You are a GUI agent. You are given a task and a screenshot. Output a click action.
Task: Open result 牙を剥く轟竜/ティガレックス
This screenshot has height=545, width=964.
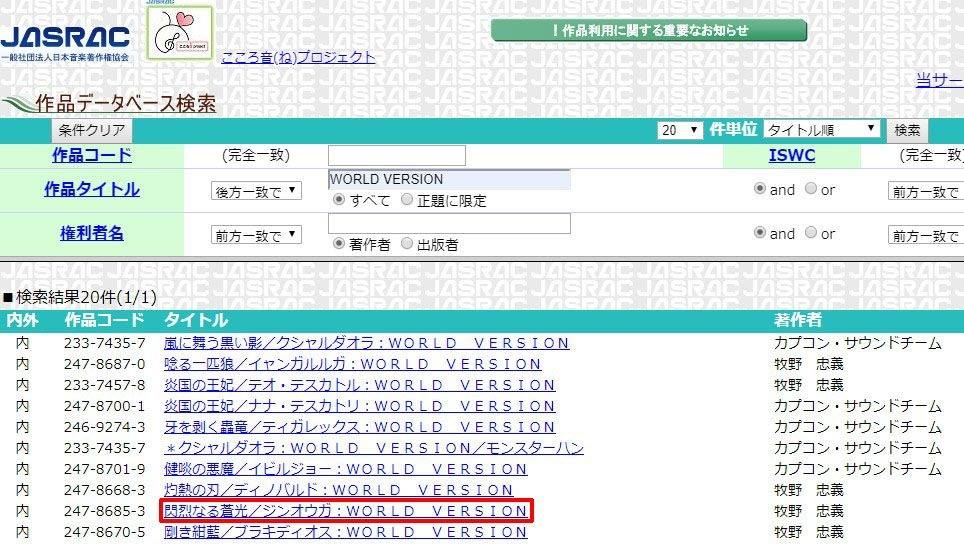coord(360,427)
